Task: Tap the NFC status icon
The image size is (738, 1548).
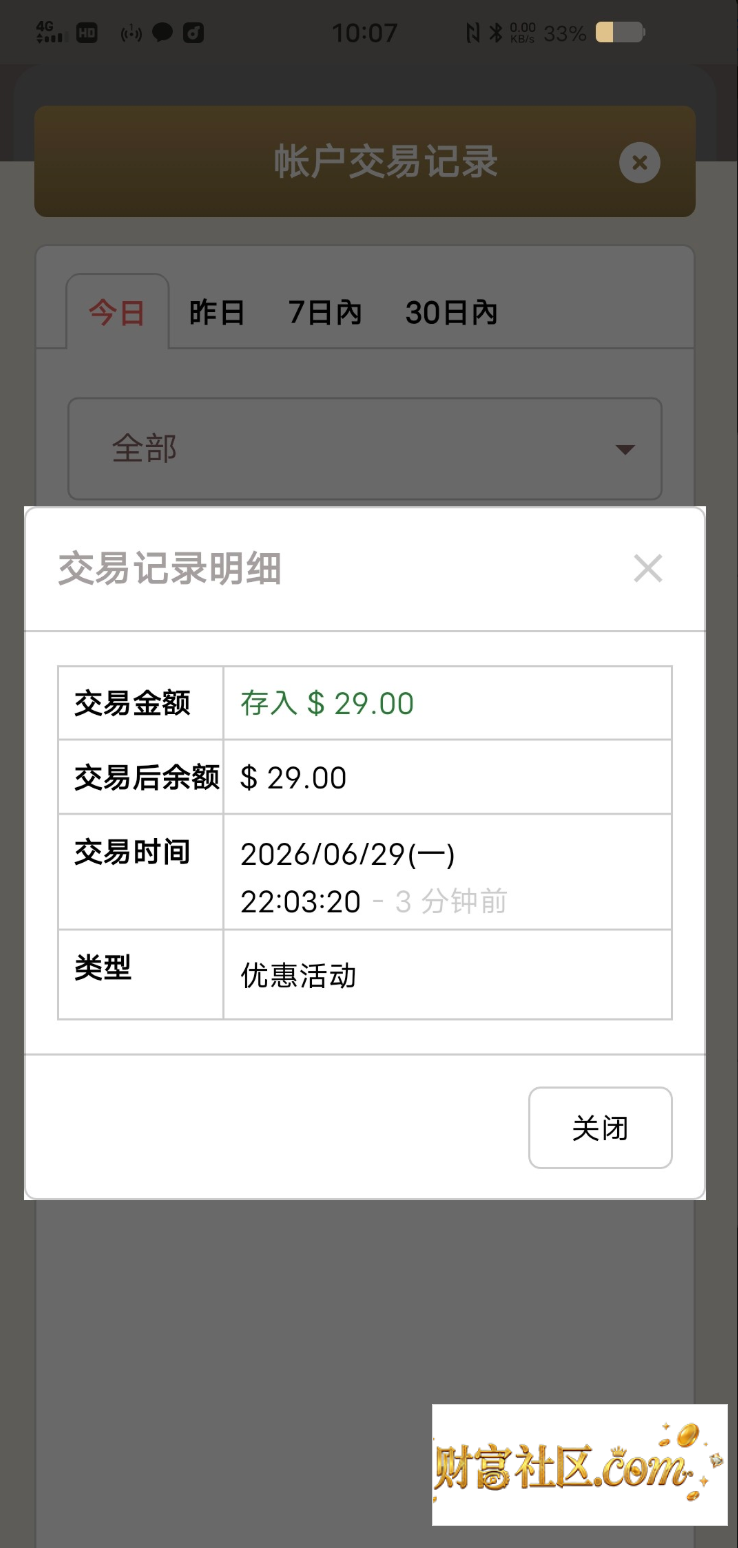Action: 473,33
